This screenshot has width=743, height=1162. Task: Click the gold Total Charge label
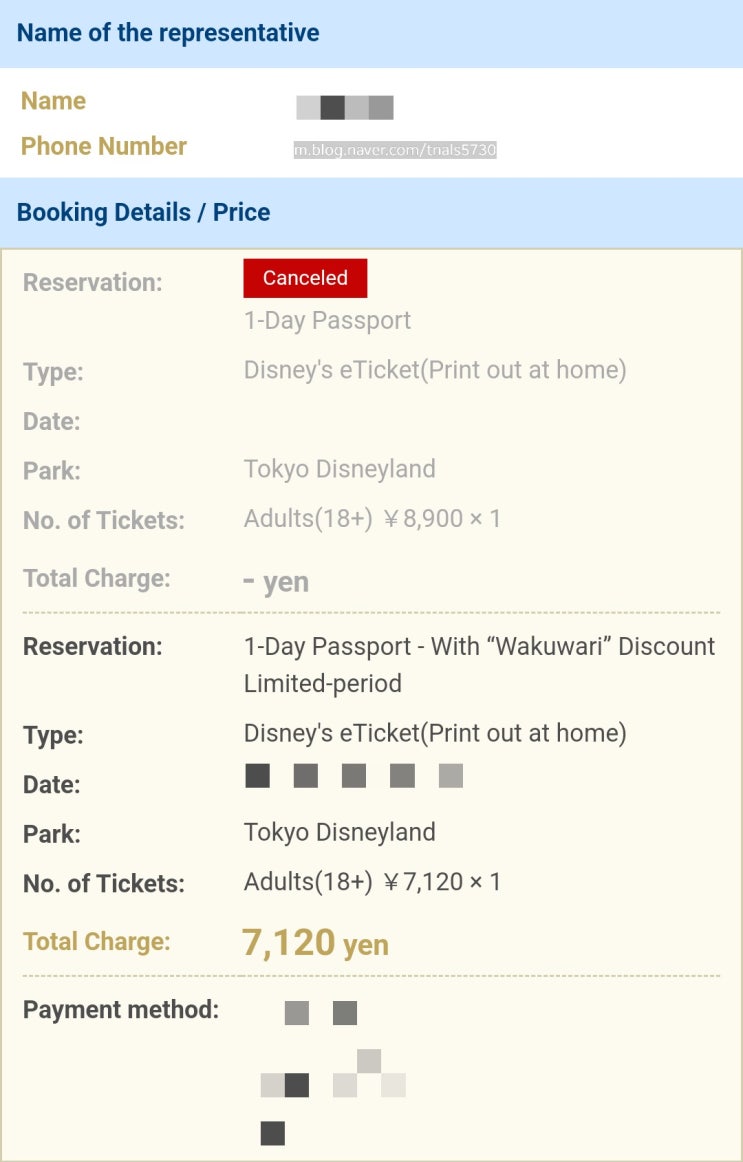(x=96, y=941)
